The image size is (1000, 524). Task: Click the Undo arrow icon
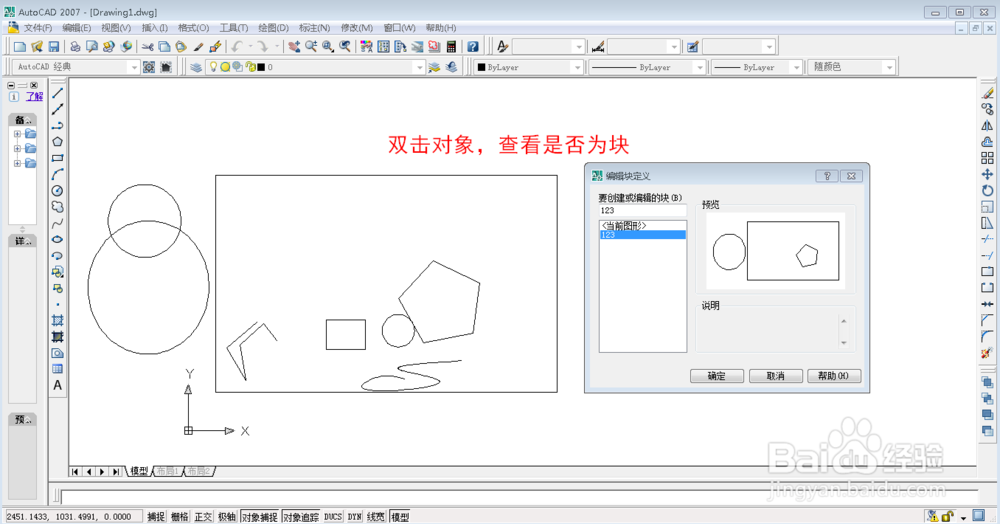pyautogui.click(x=237, y=47)
